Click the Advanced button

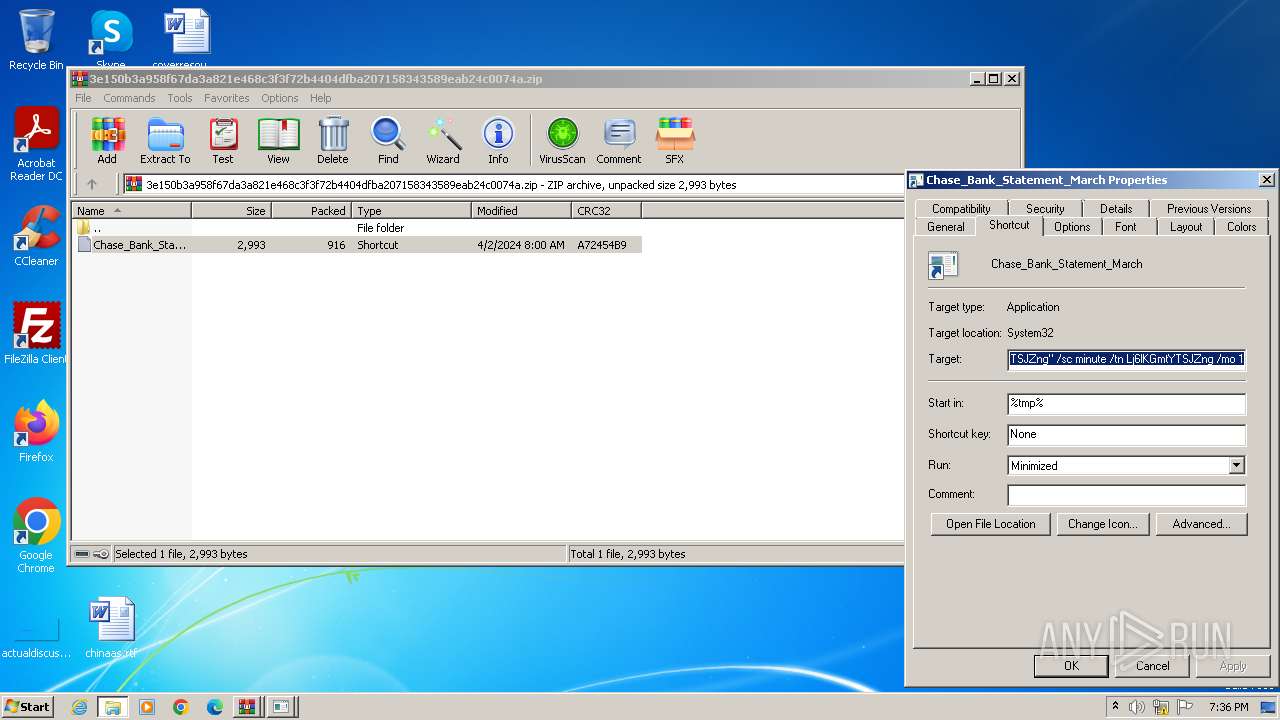pos(1201,524)
